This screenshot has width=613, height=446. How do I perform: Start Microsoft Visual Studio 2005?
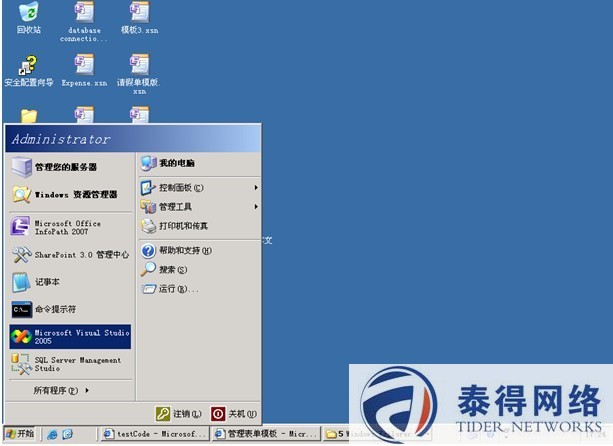[70, 337]
